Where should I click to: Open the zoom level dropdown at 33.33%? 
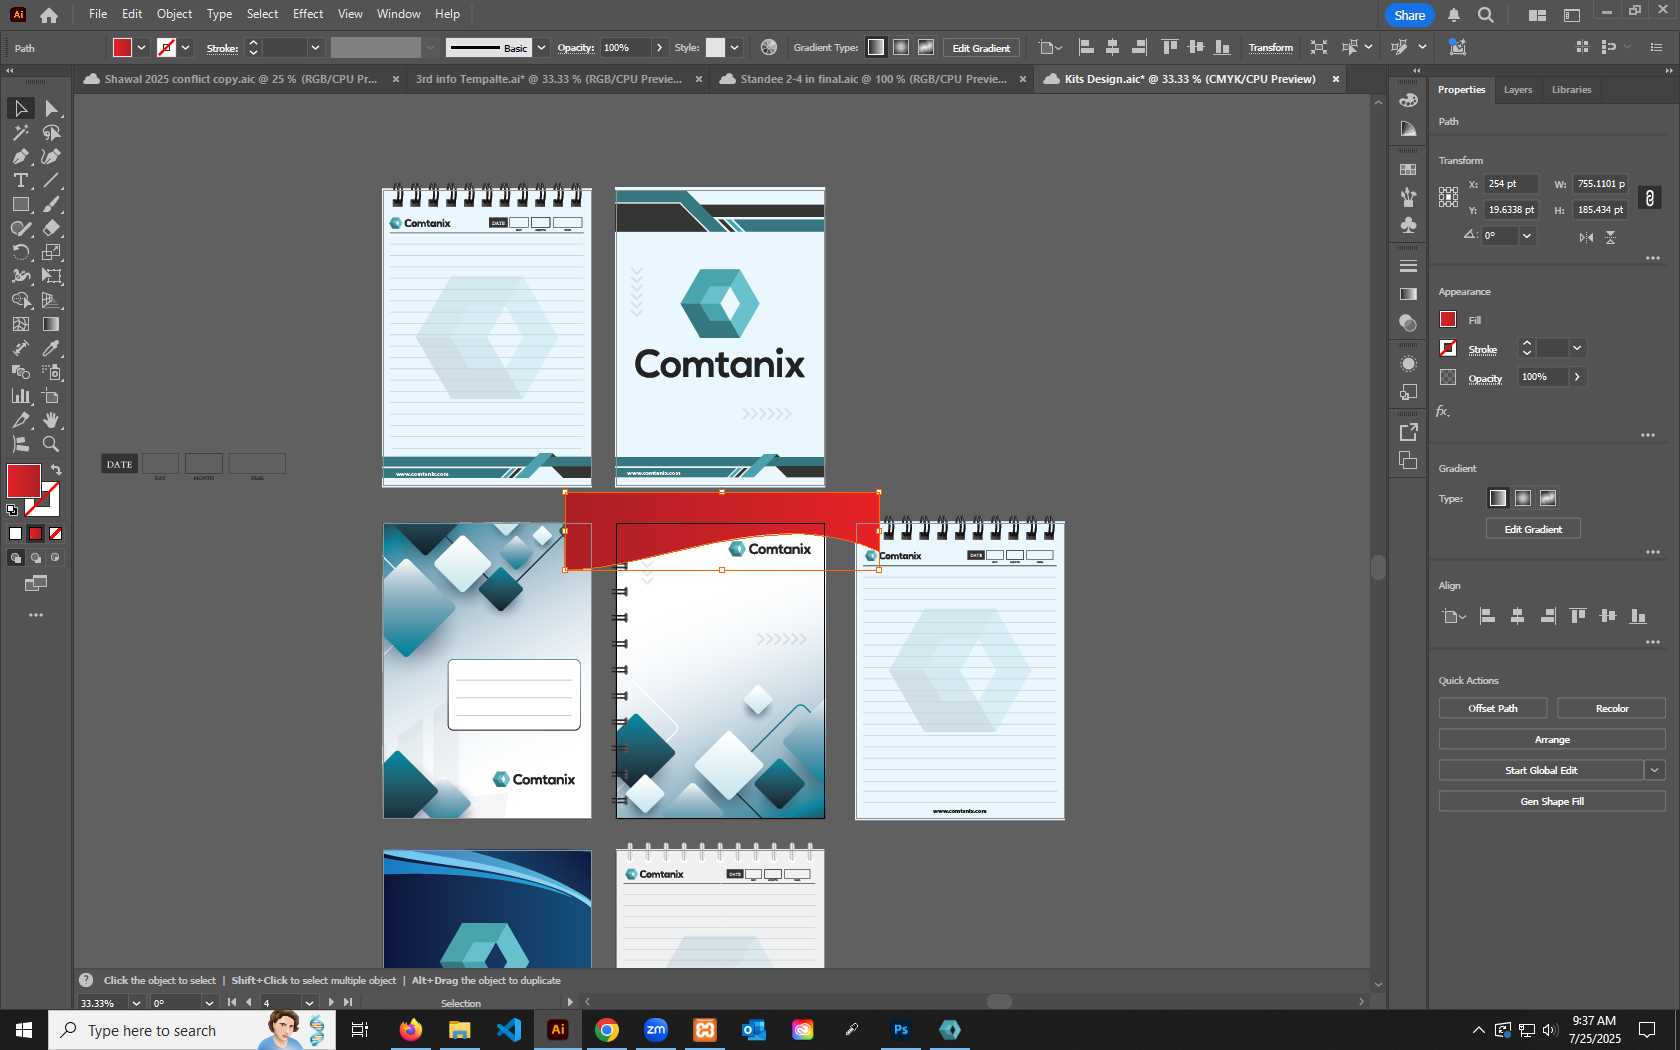pos(136,1003)
